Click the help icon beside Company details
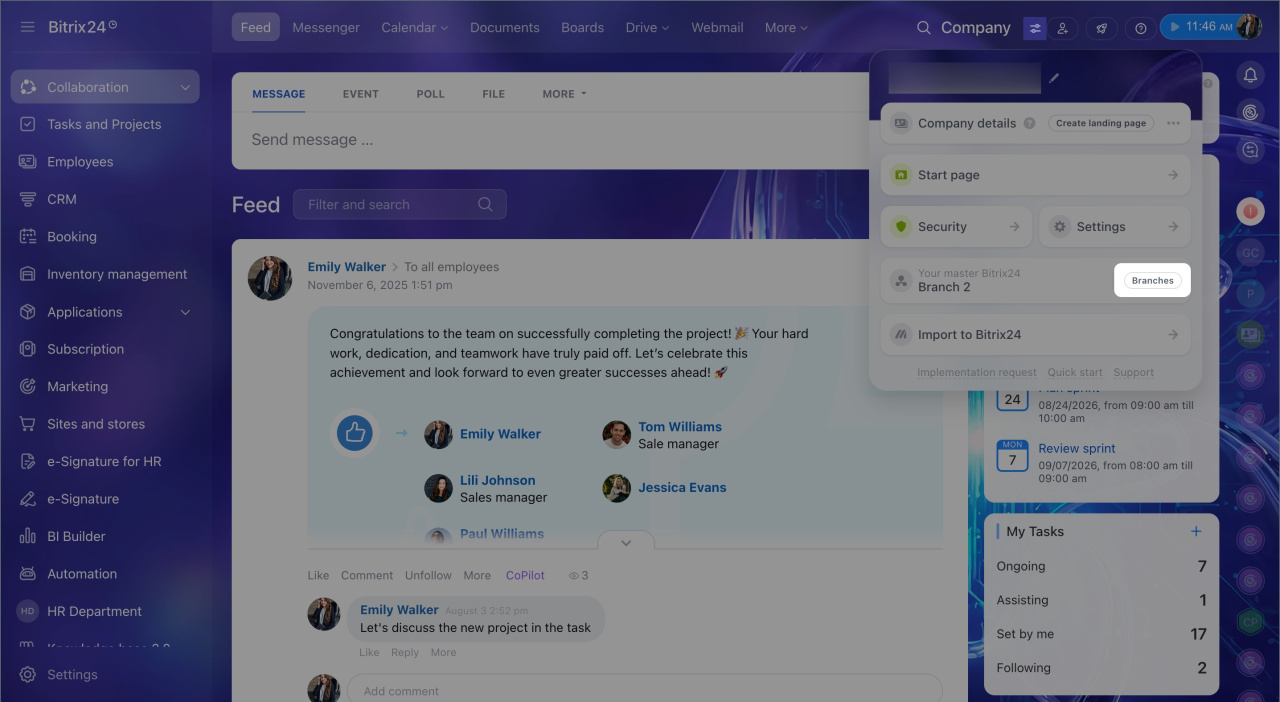Viewport: 1280px width, 702px height. pos(1029,124)
